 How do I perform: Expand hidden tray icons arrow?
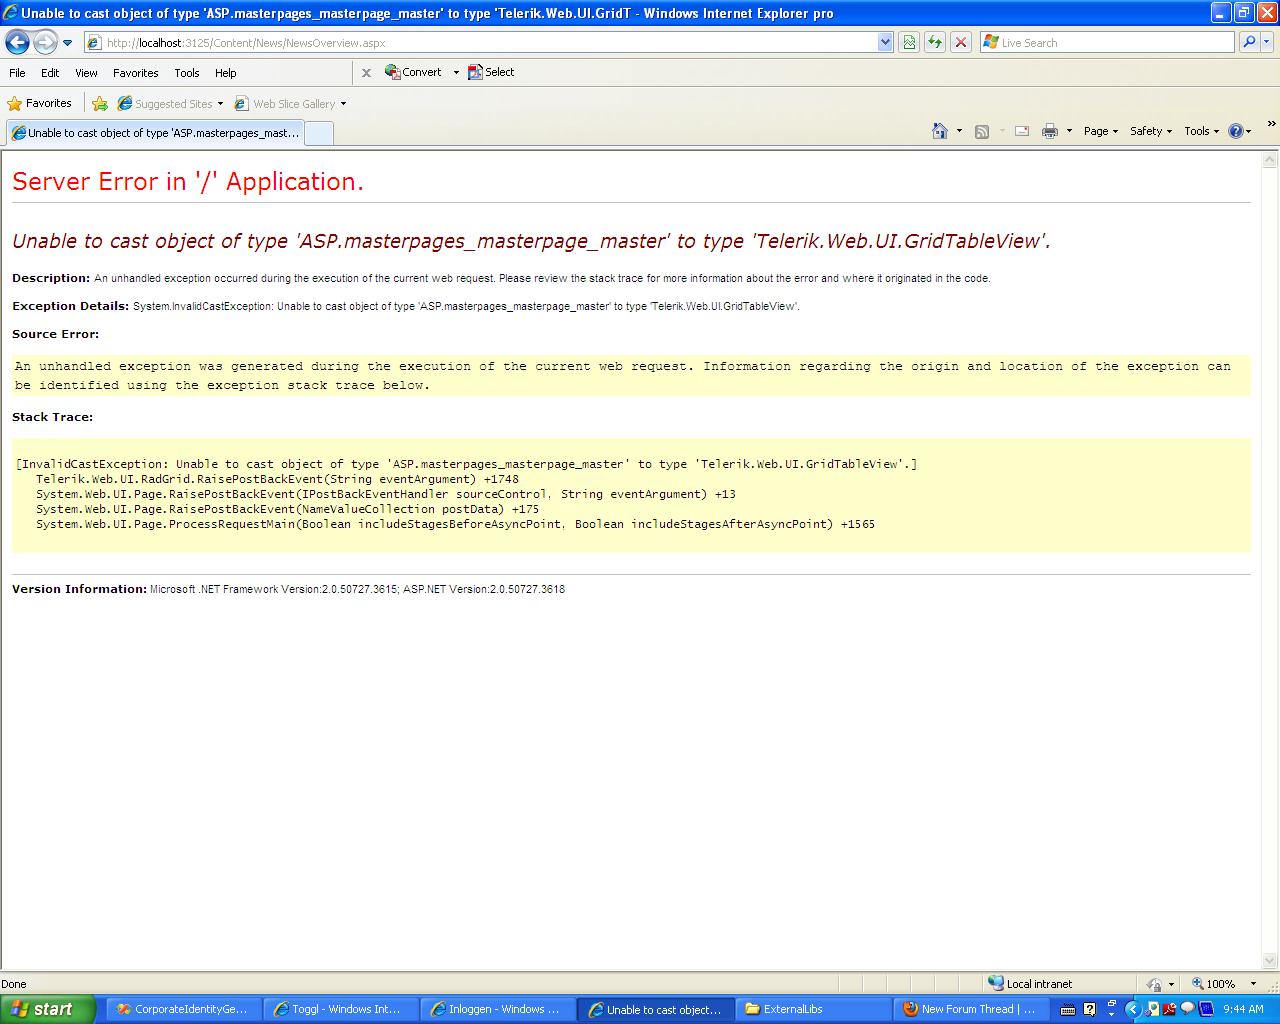[1133, 1009]
